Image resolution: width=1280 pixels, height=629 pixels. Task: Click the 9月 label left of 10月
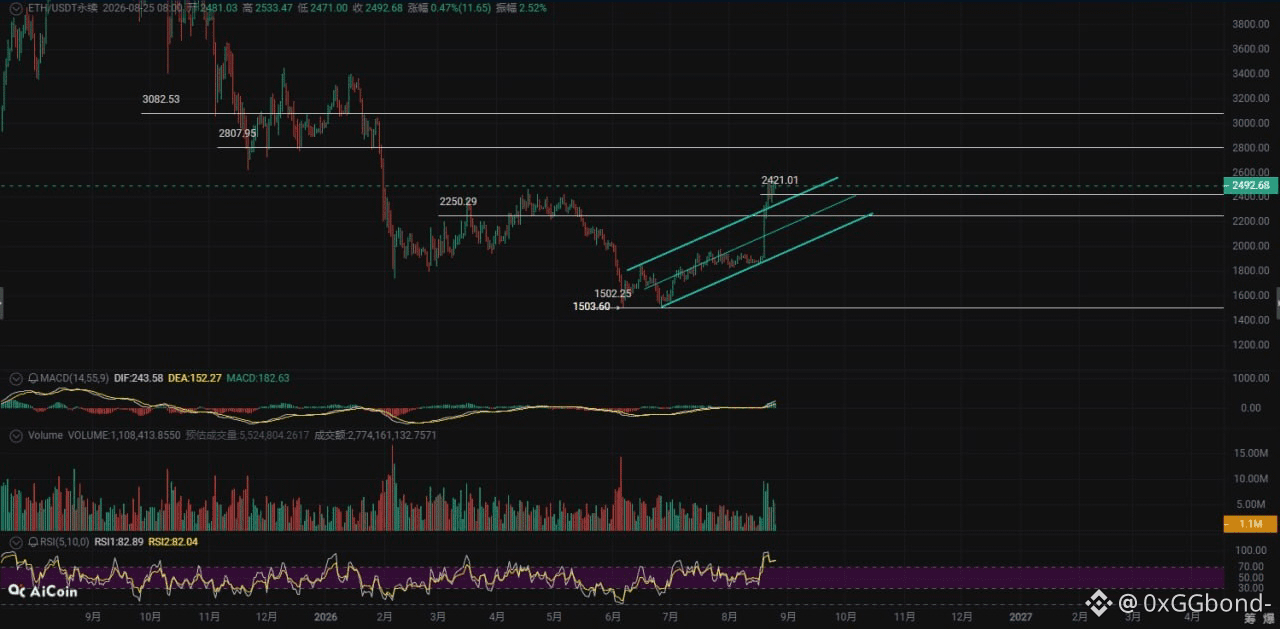[x=93, y=617]
